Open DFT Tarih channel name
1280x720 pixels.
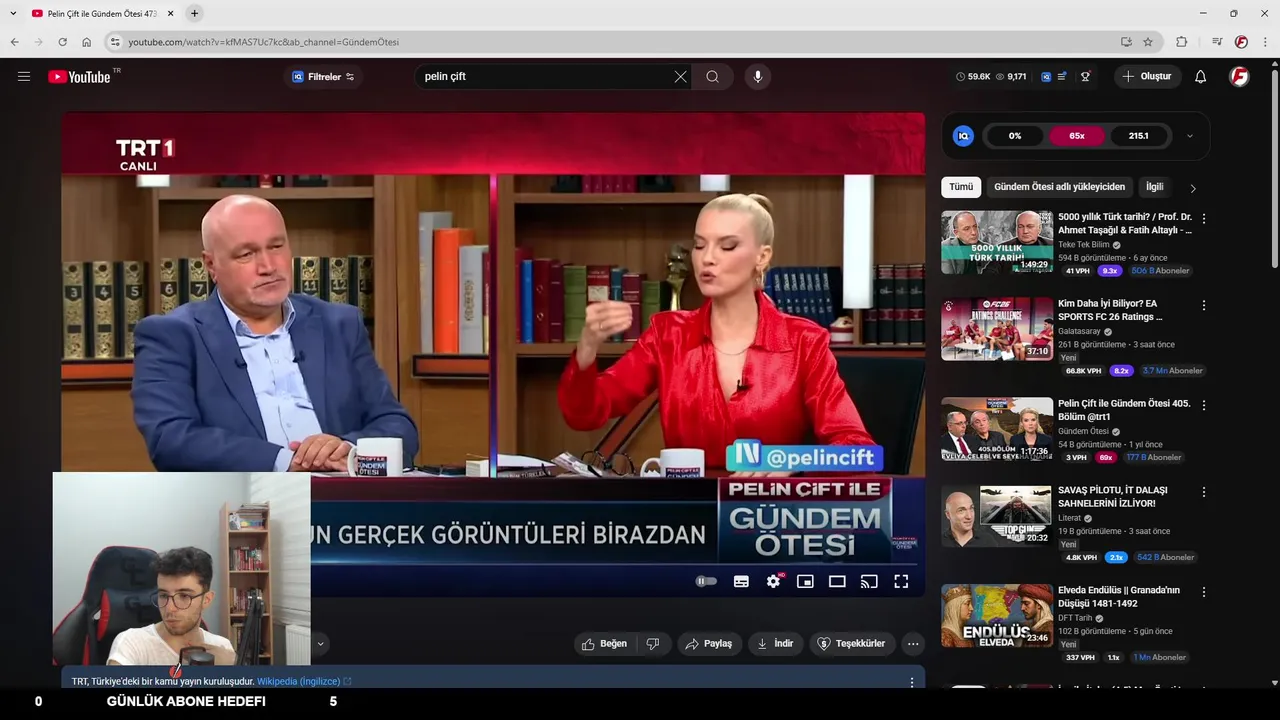pyautogui.click(x=1075, y=619)
